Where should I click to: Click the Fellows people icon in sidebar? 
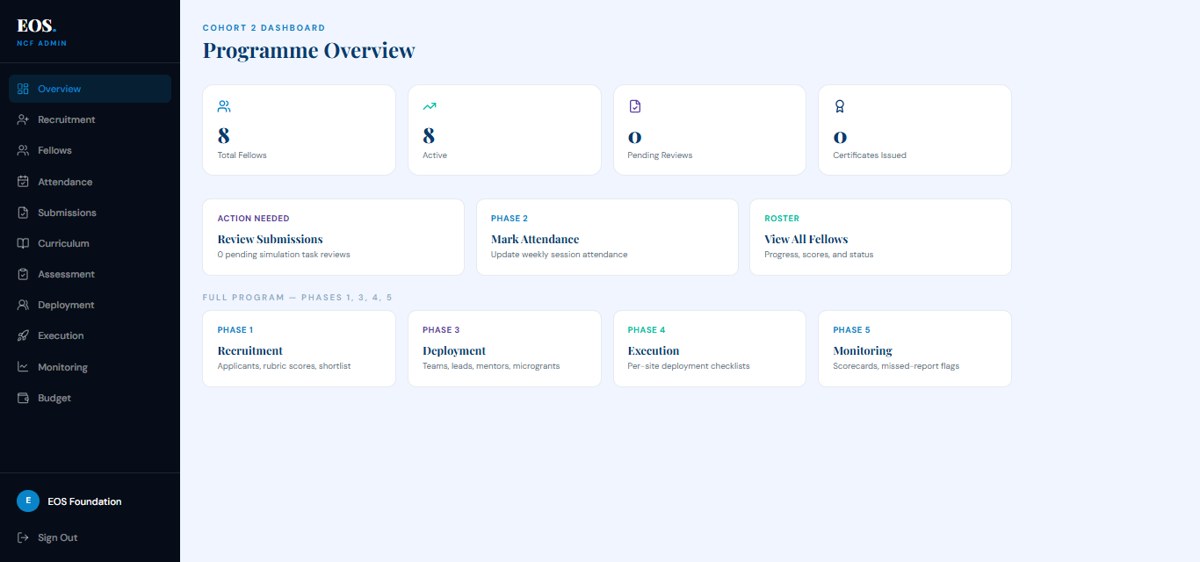(23, 151)
